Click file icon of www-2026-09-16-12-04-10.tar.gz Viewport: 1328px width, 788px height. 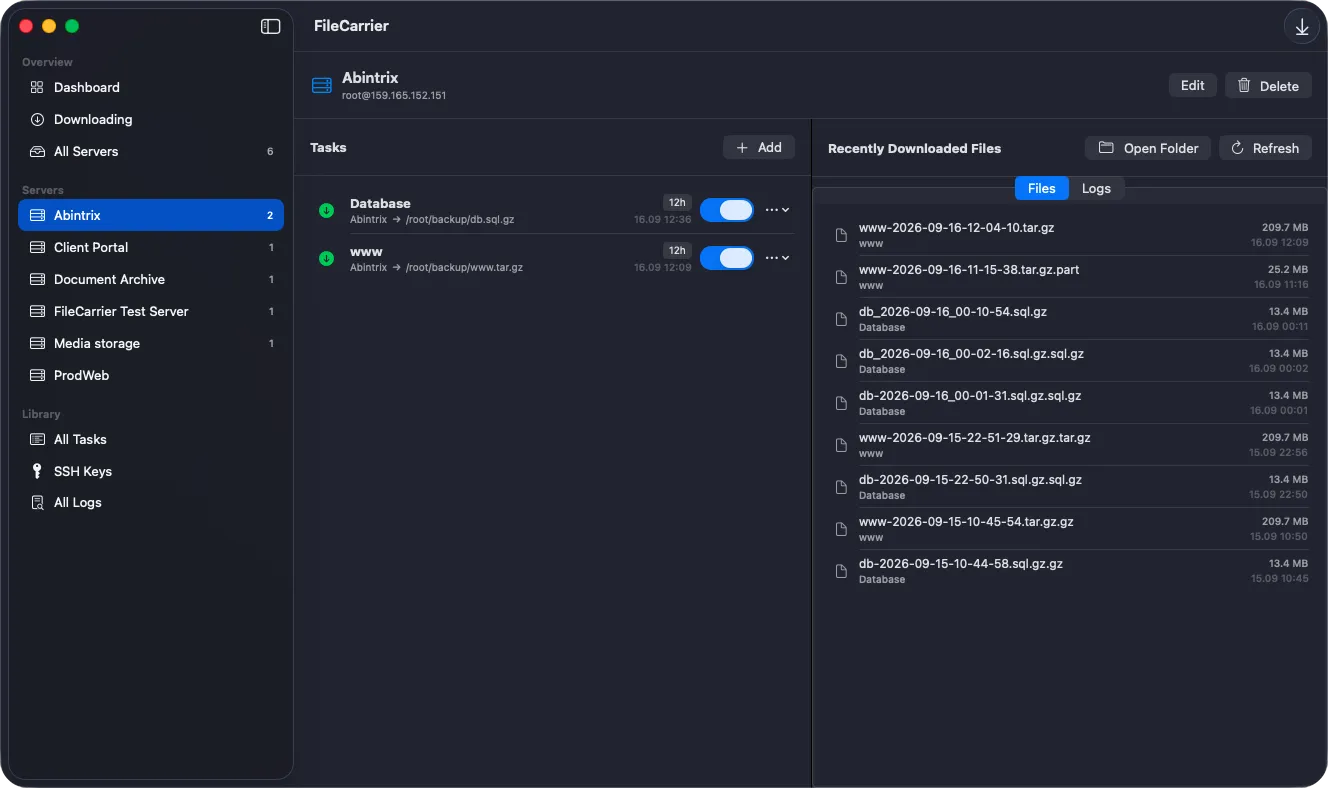(841, 235)
